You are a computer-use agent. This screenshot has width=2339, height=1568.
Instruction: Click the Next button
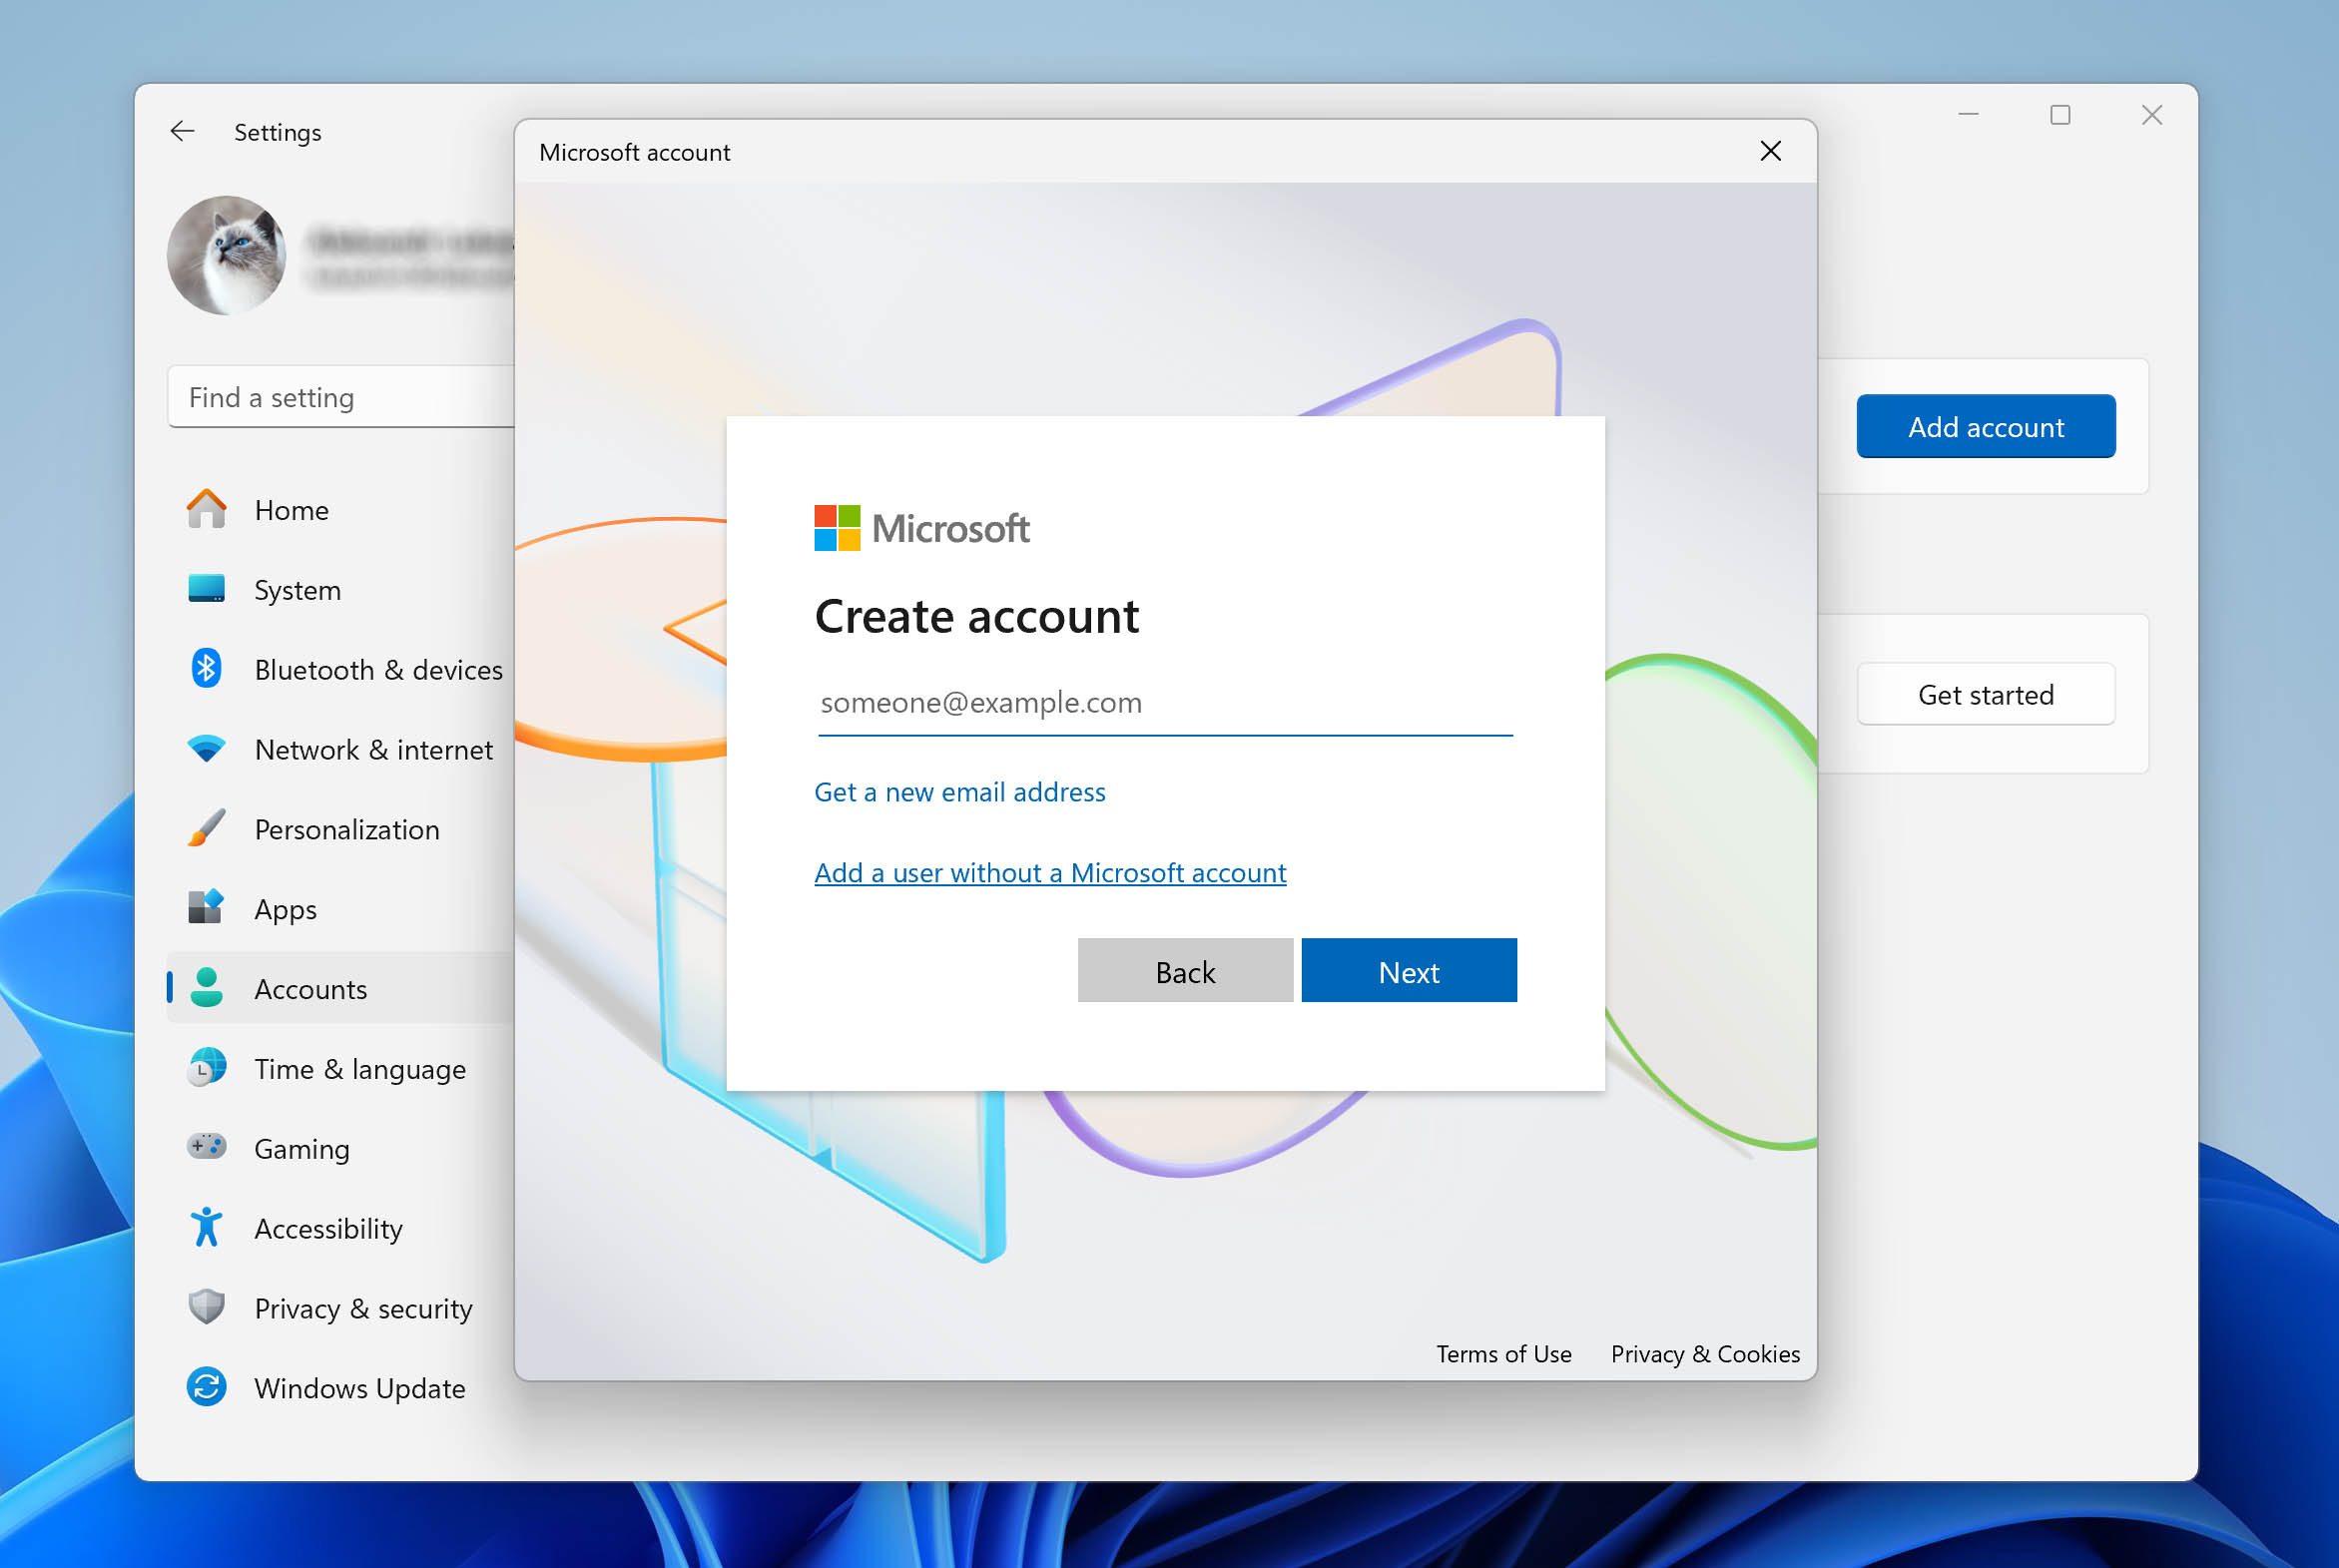[1408, 971]
